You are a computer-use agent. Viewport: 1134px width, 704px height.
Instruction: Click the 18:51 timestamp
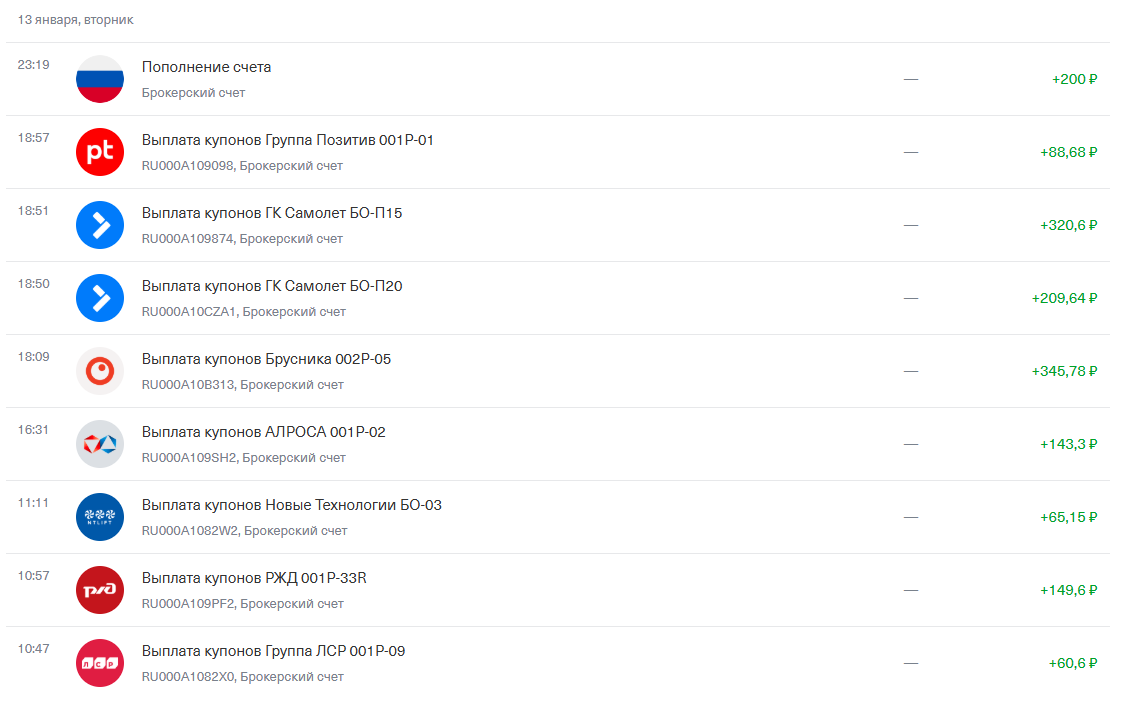click(33, 211)
